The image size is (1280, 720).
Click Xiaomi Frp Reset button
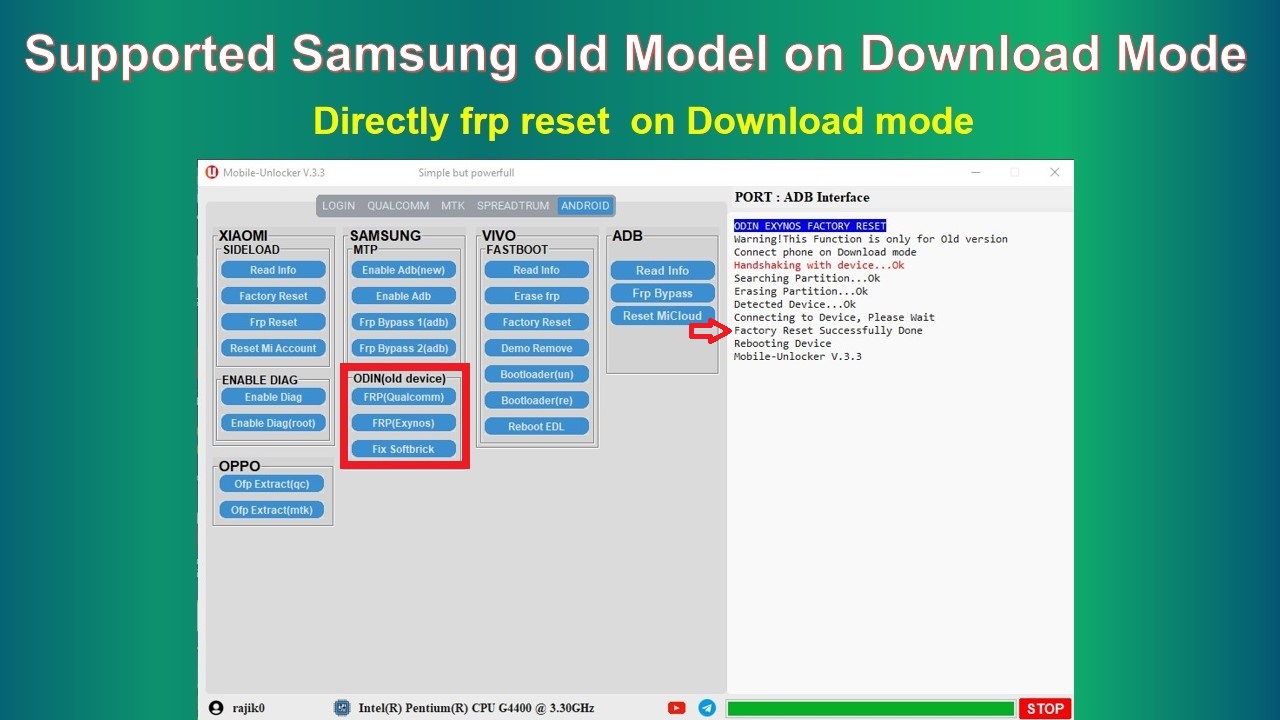coord(273,322)
